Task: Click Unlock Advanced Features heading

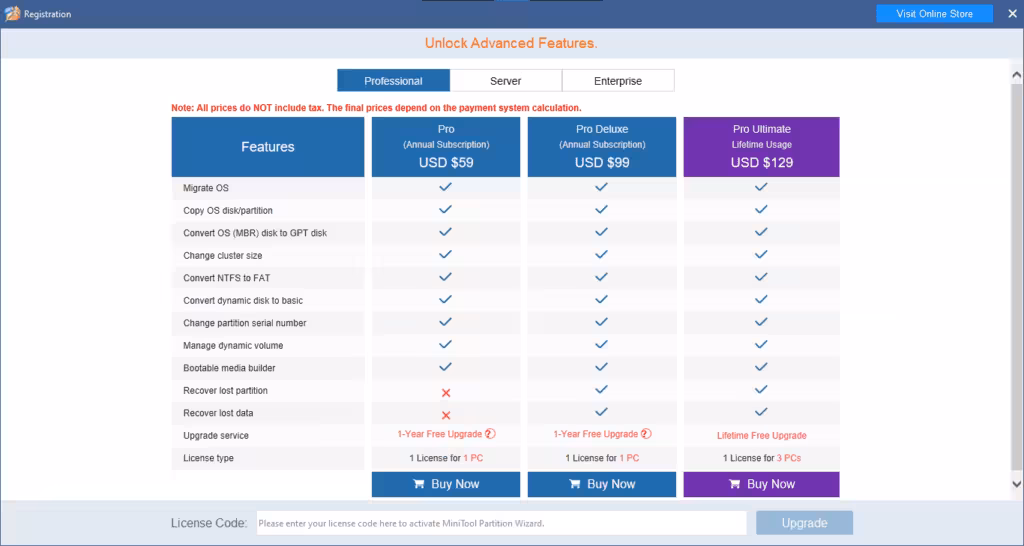Action: [511, 44]
